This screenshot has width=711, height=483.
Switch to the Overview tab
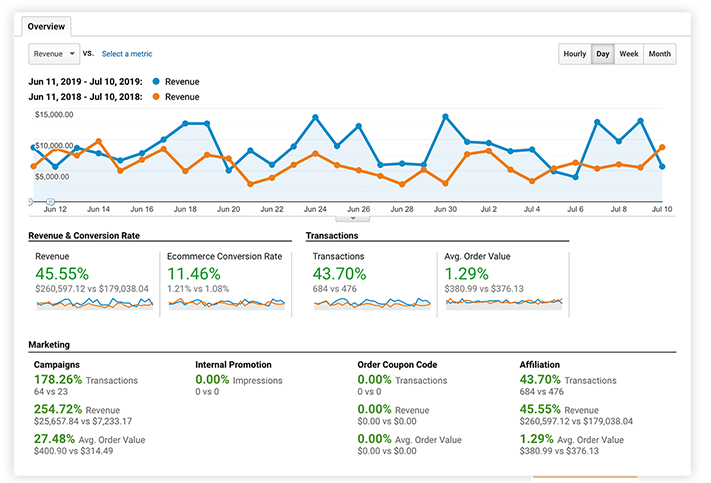pos(46,26)
